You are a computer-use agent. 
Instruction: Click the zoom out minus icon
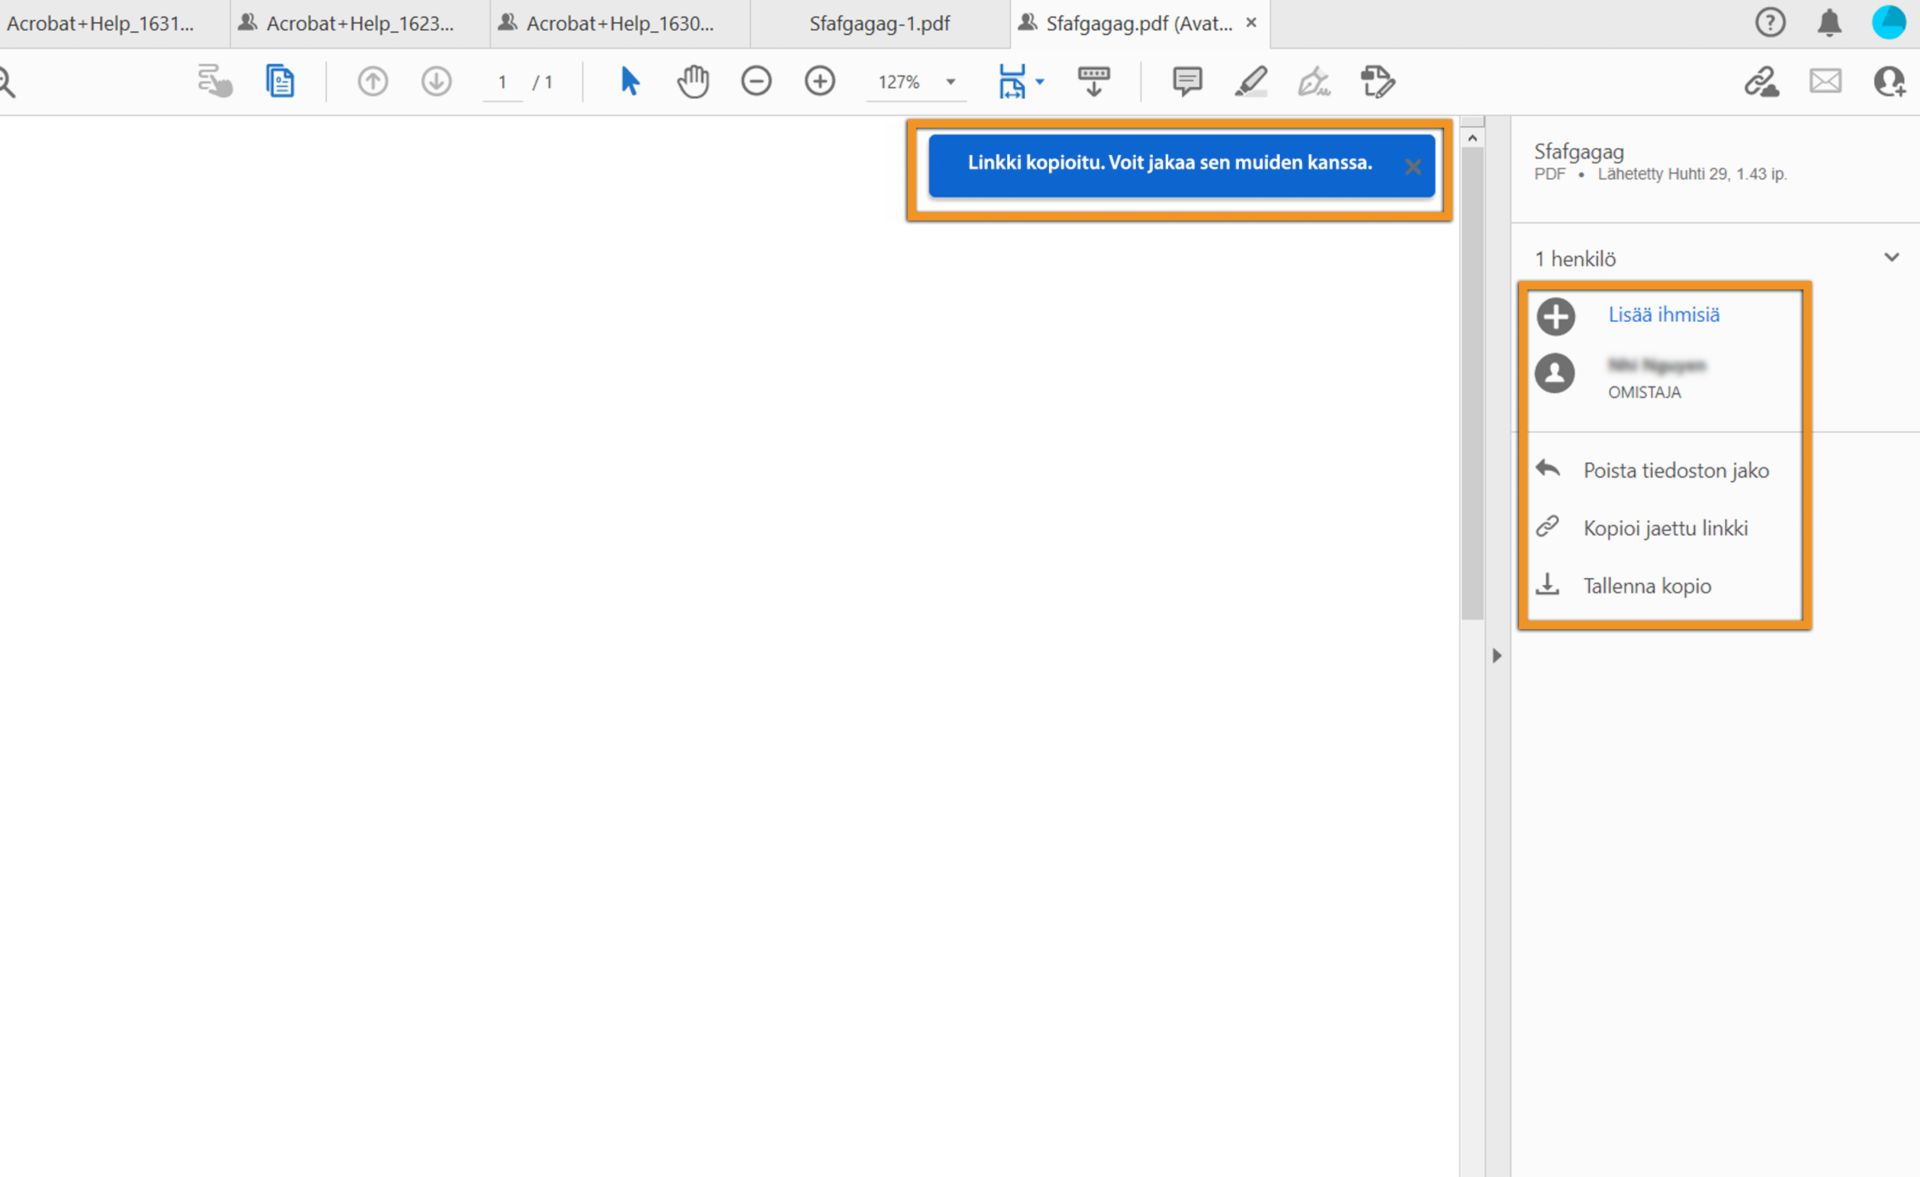[x=756, y=81]
